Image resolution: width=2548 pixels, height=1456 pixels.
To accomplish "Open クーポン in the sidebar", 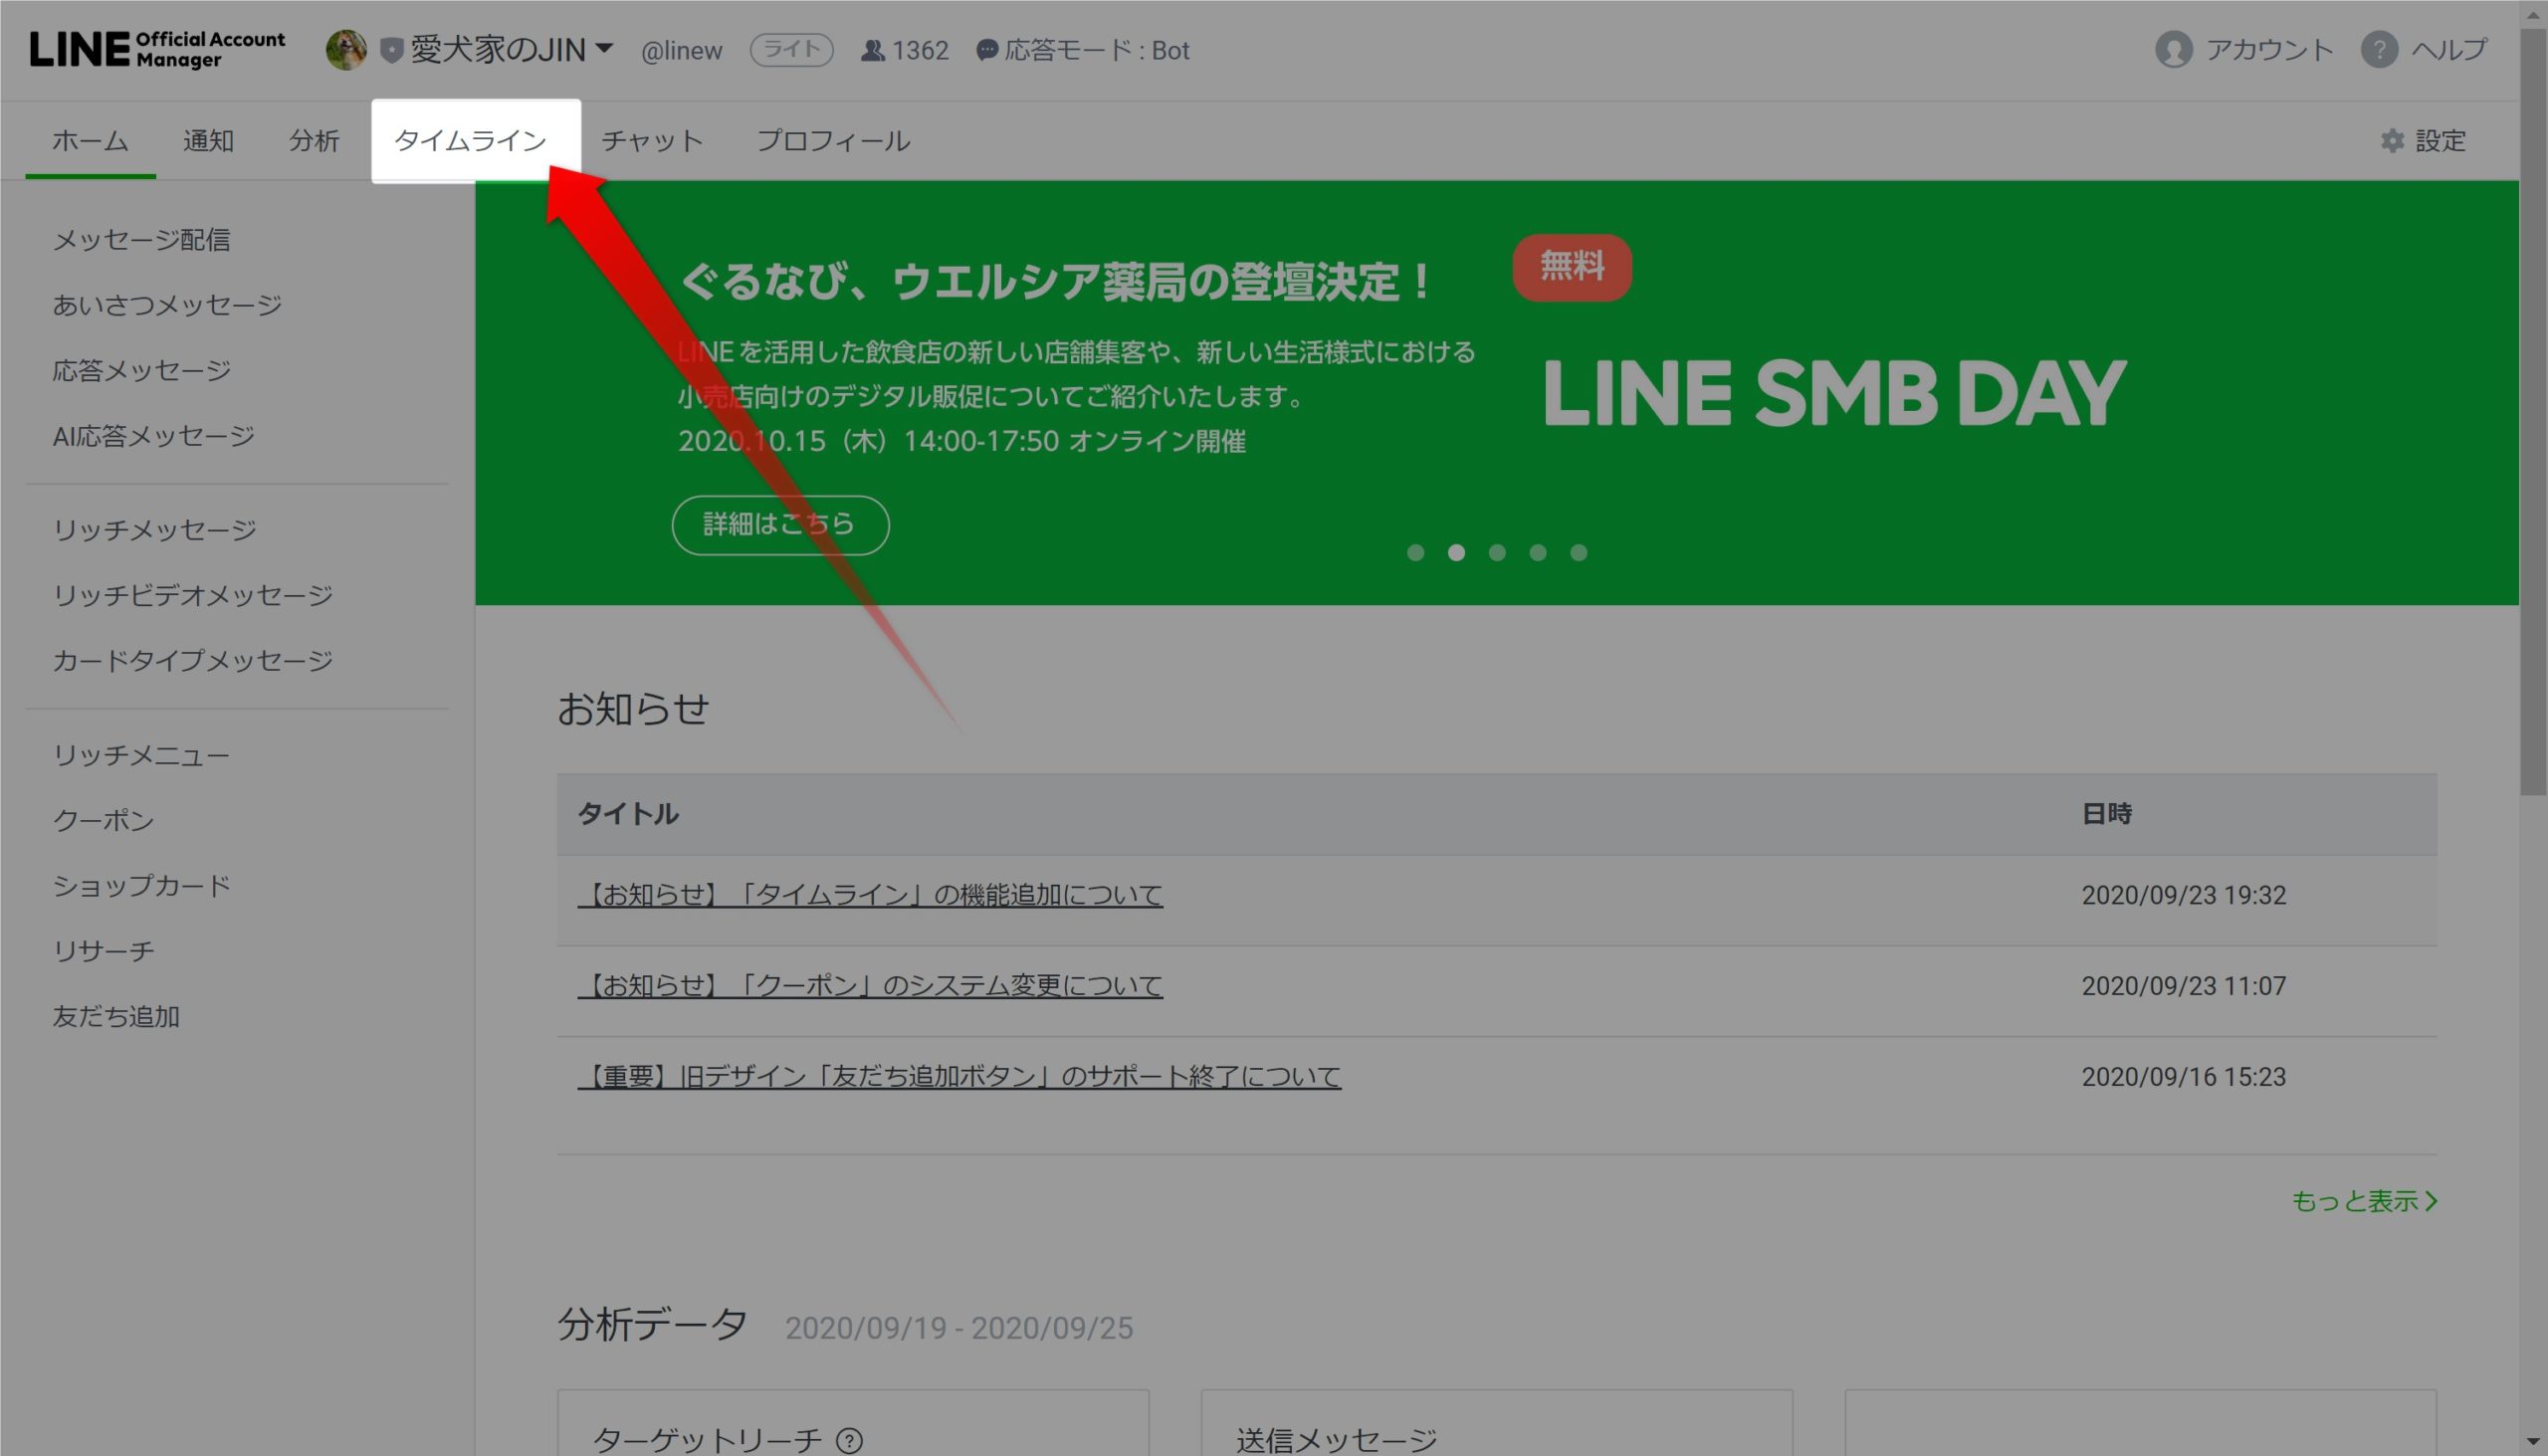I will [103, 820].
